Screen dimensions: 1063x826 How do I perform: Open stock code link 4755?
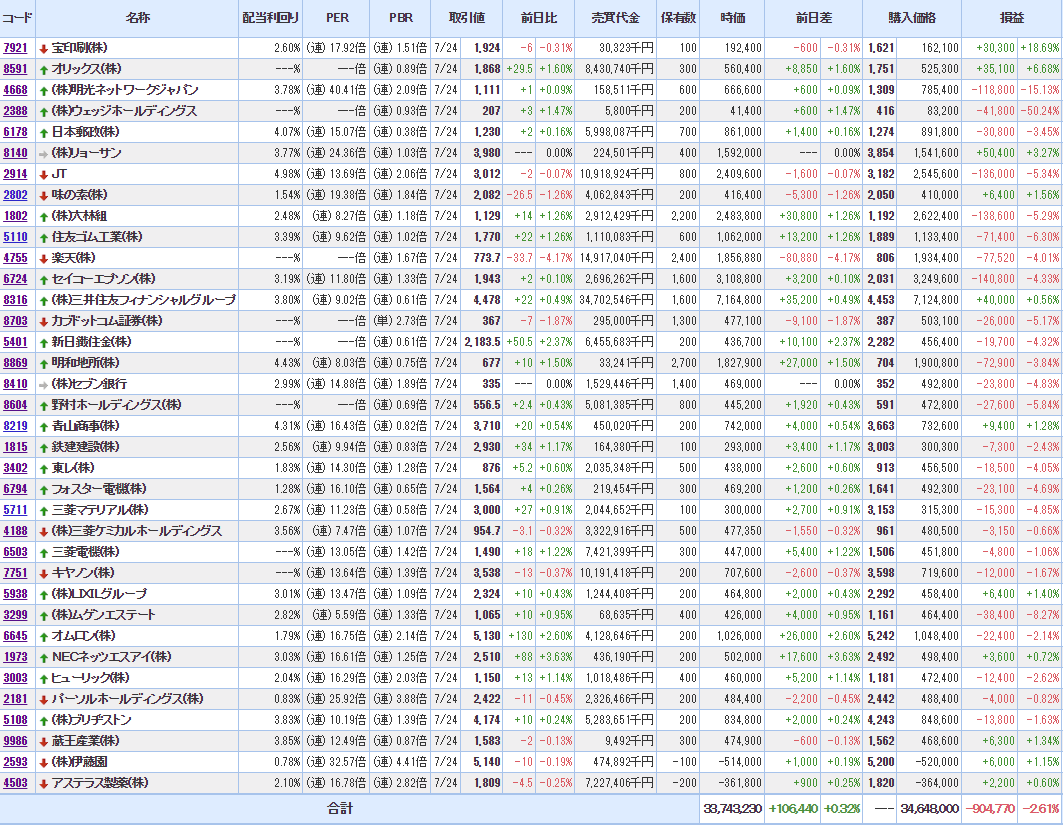(16, 258)
